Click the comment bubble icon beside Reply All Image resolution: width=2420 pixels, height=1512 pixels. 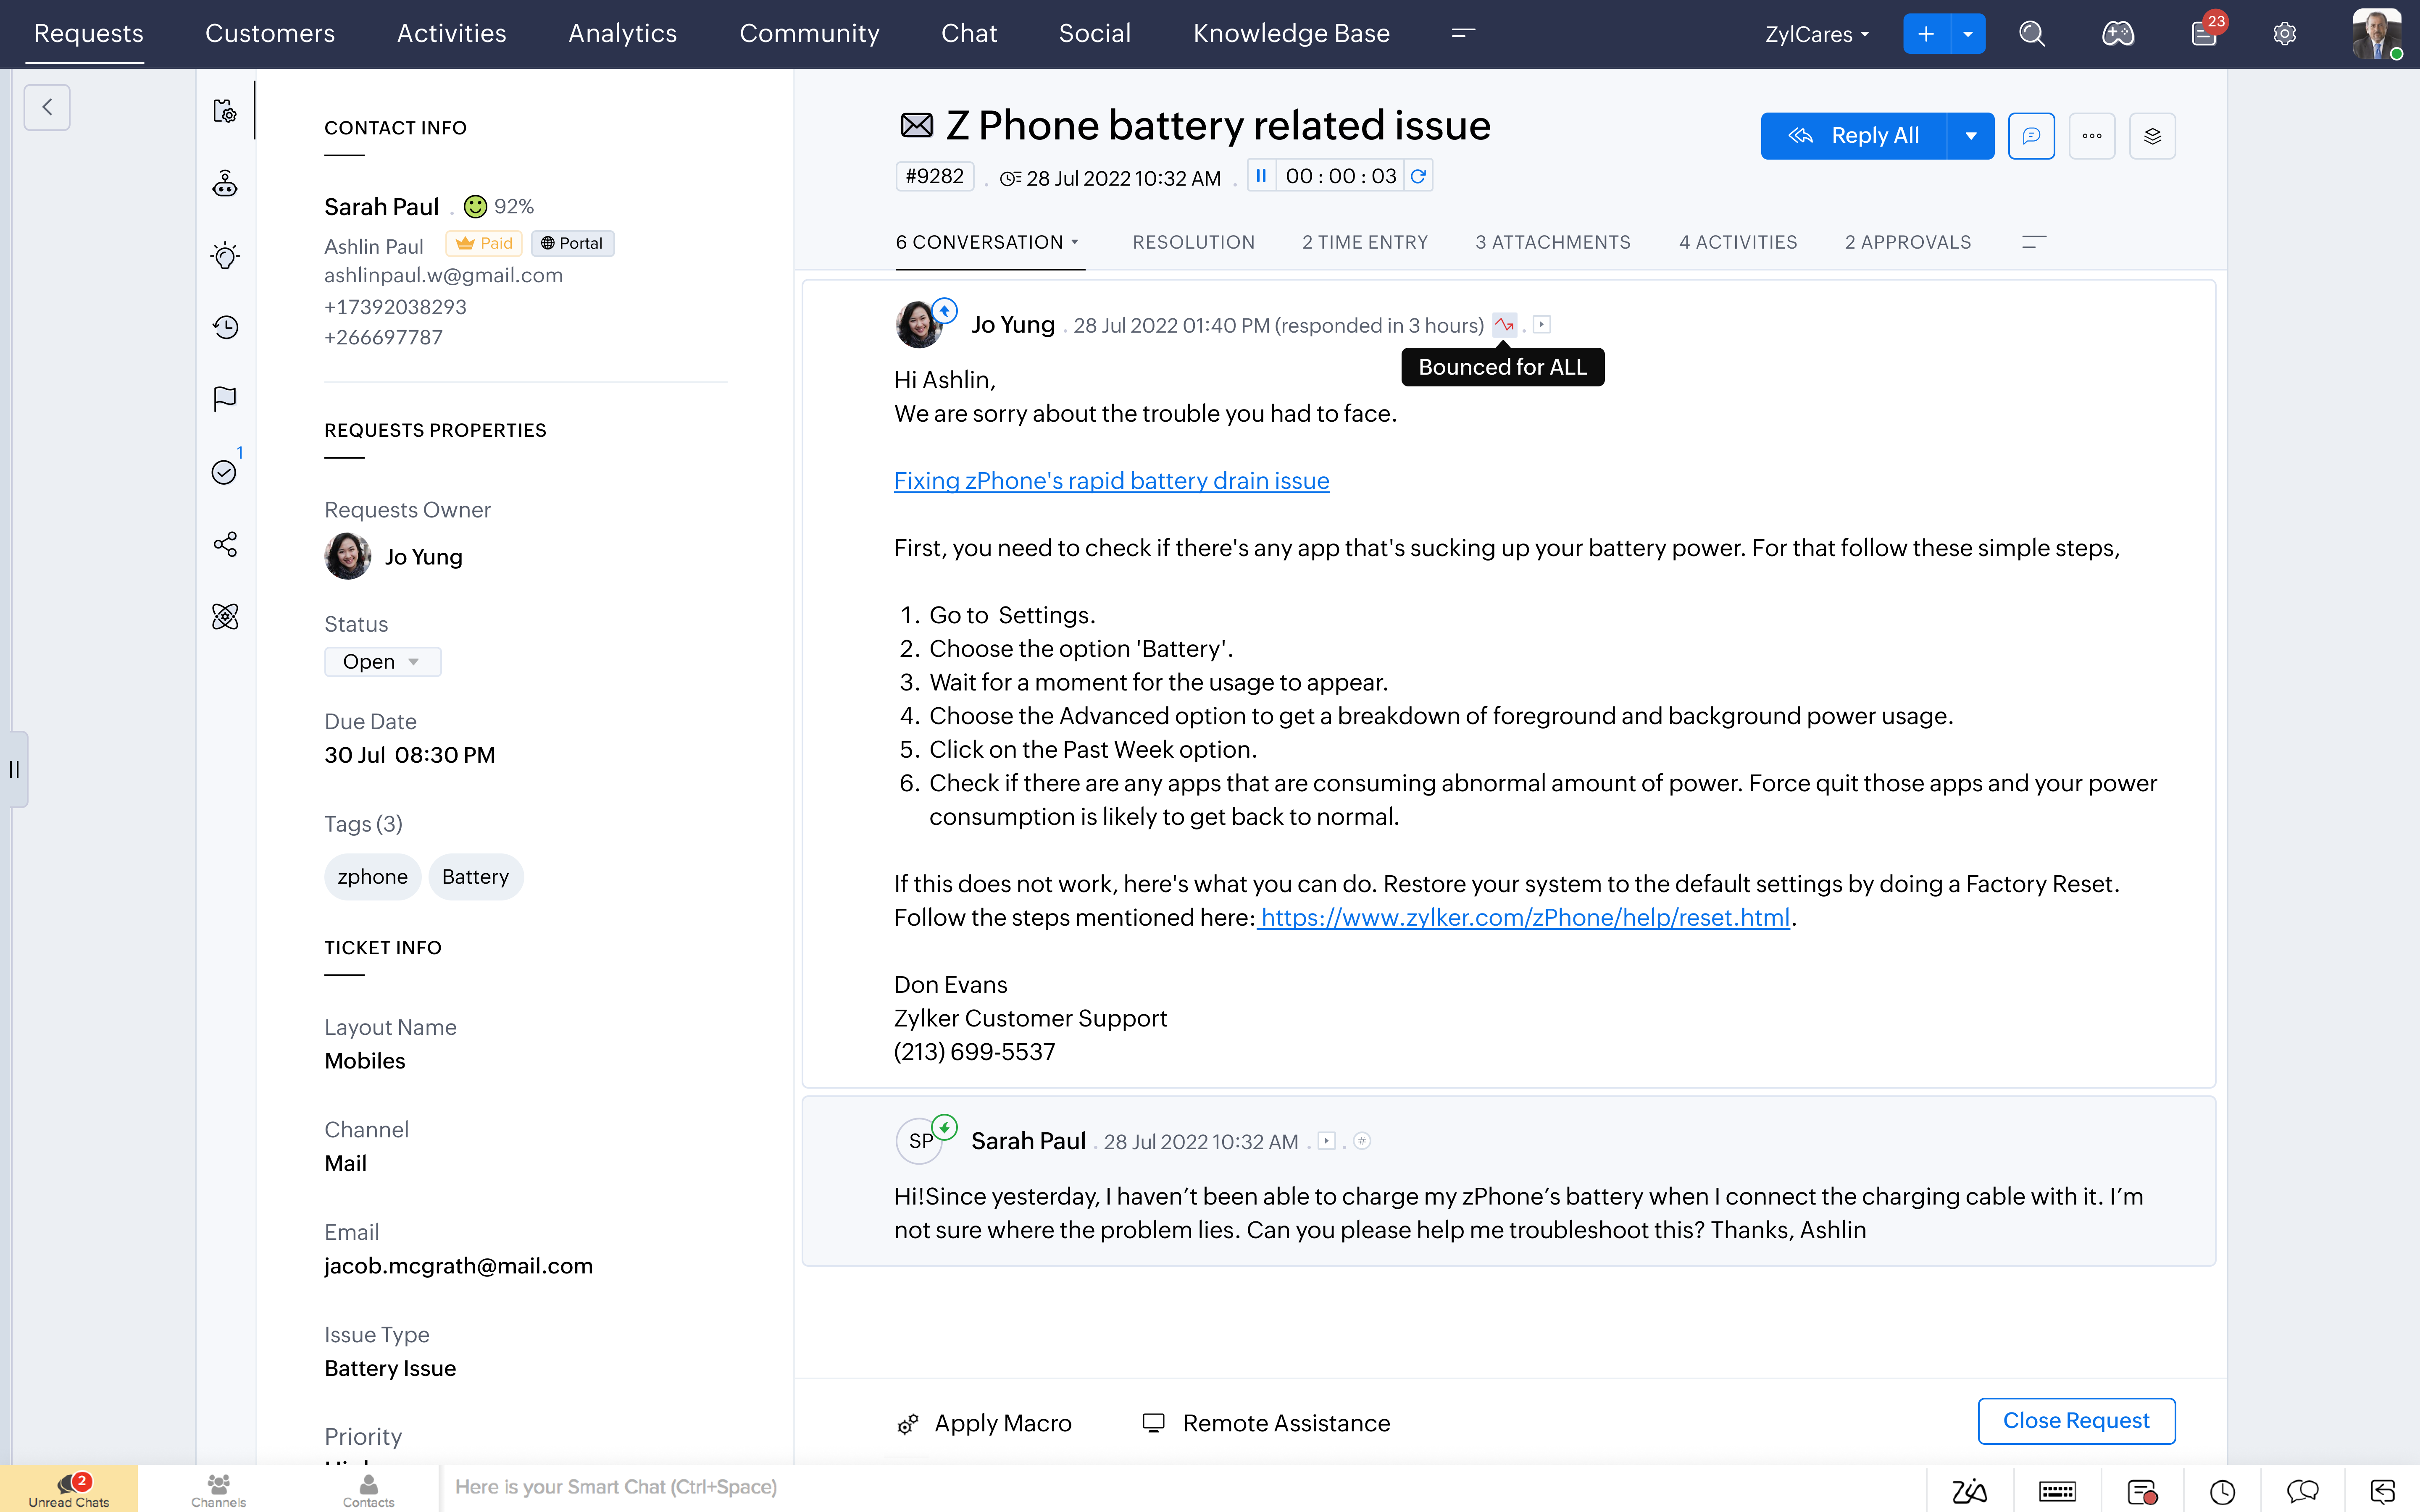[2031, 136]
